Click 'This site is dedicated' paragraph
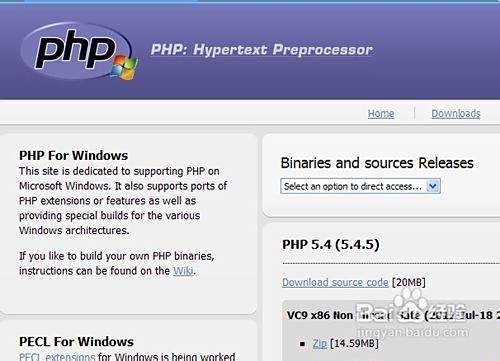Screen dimensions: 500x361 coord(123,200)
